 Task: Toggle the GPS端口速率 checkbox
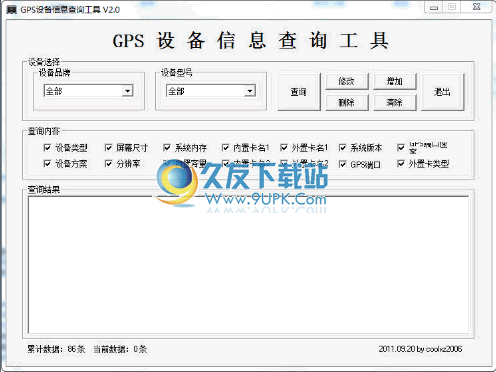[401, 147]
